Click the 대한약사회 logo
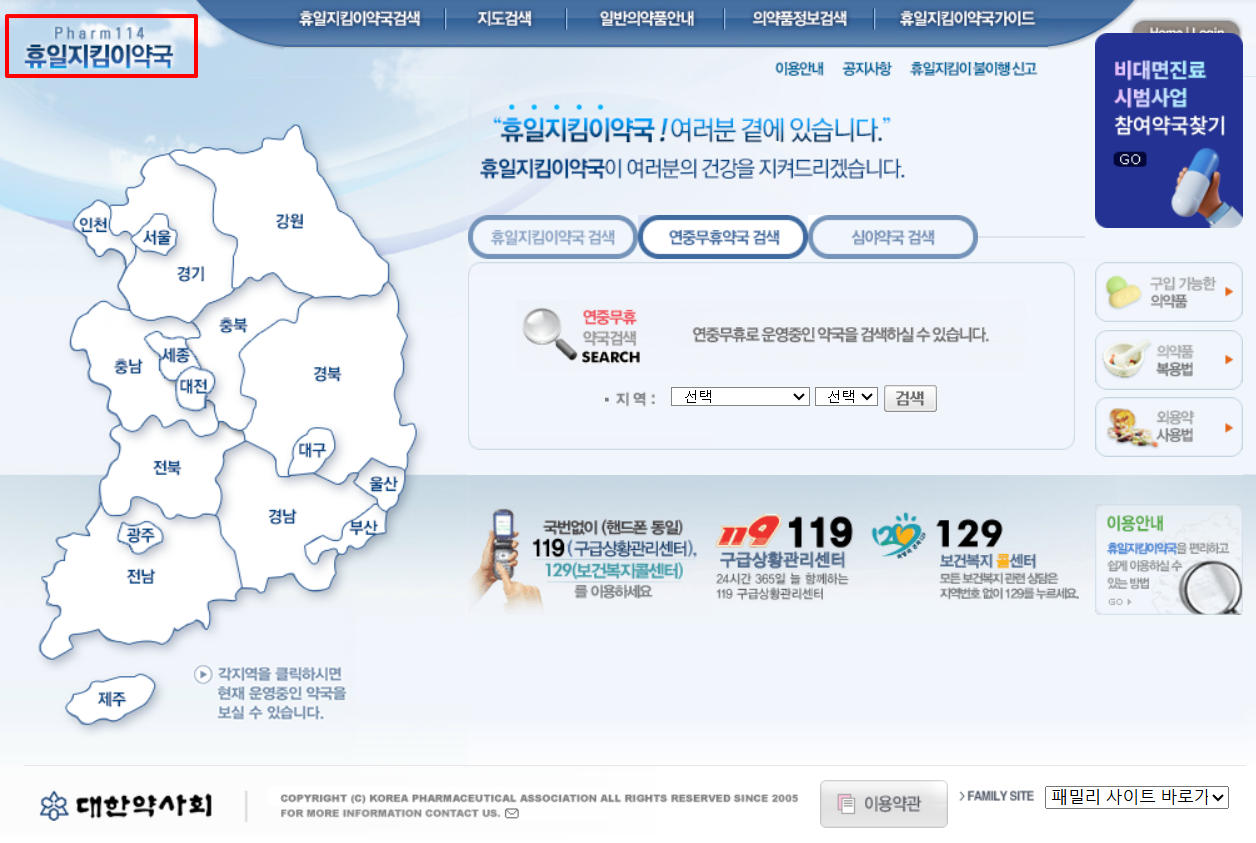This screenshot has width=1256, height=843. point(126,805)
